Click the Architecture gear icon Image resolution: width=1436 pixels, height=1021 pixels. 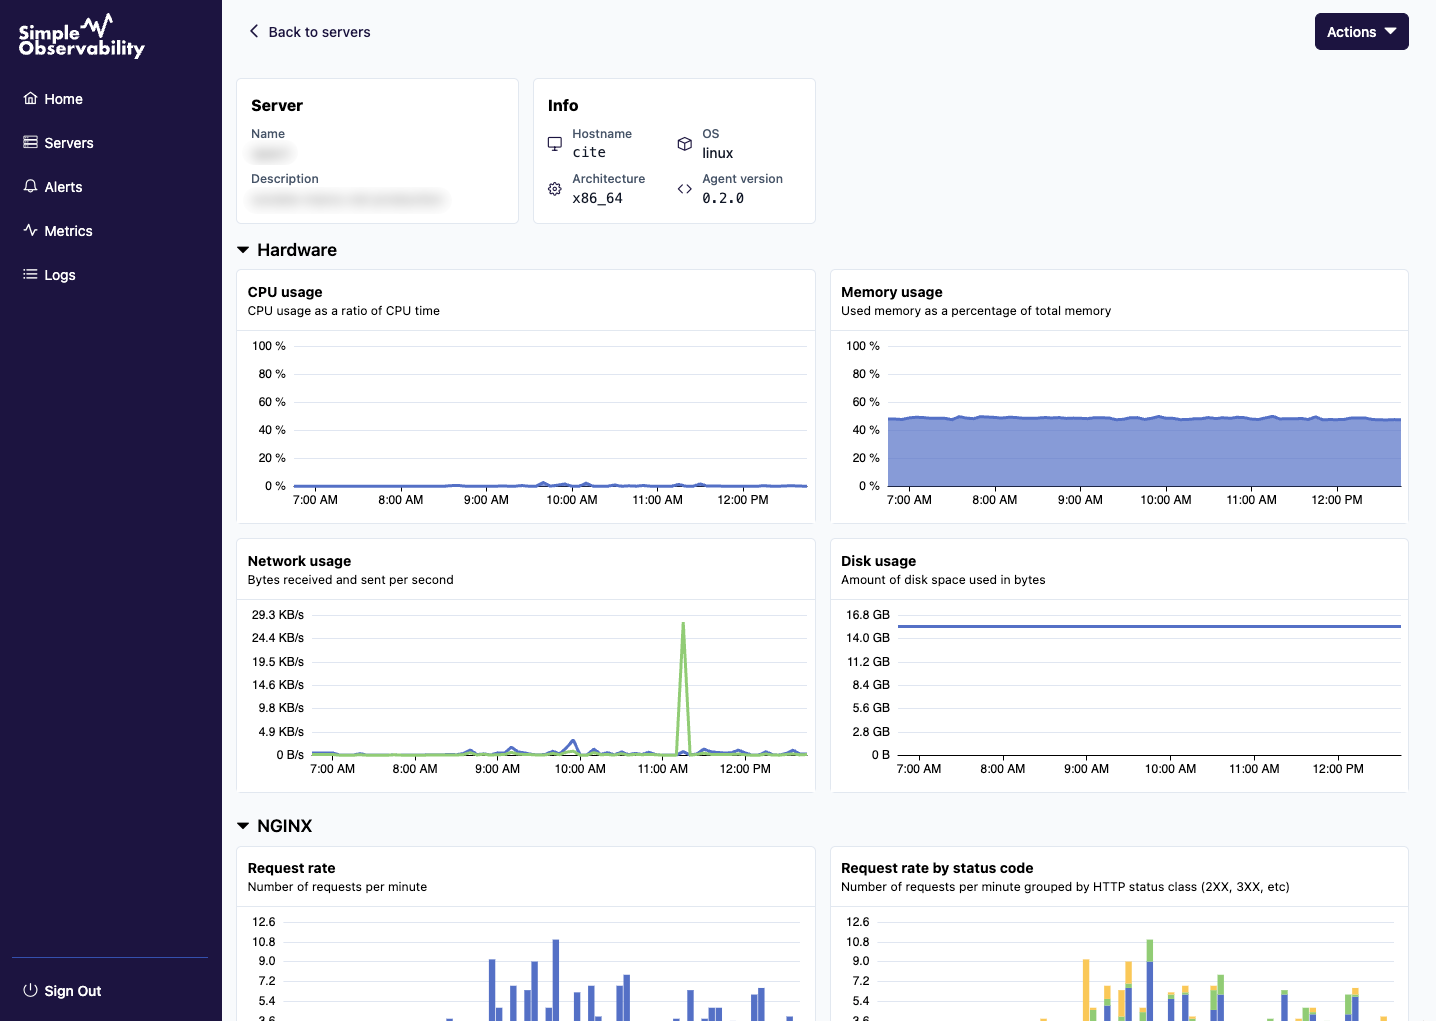tap(555, 189)
